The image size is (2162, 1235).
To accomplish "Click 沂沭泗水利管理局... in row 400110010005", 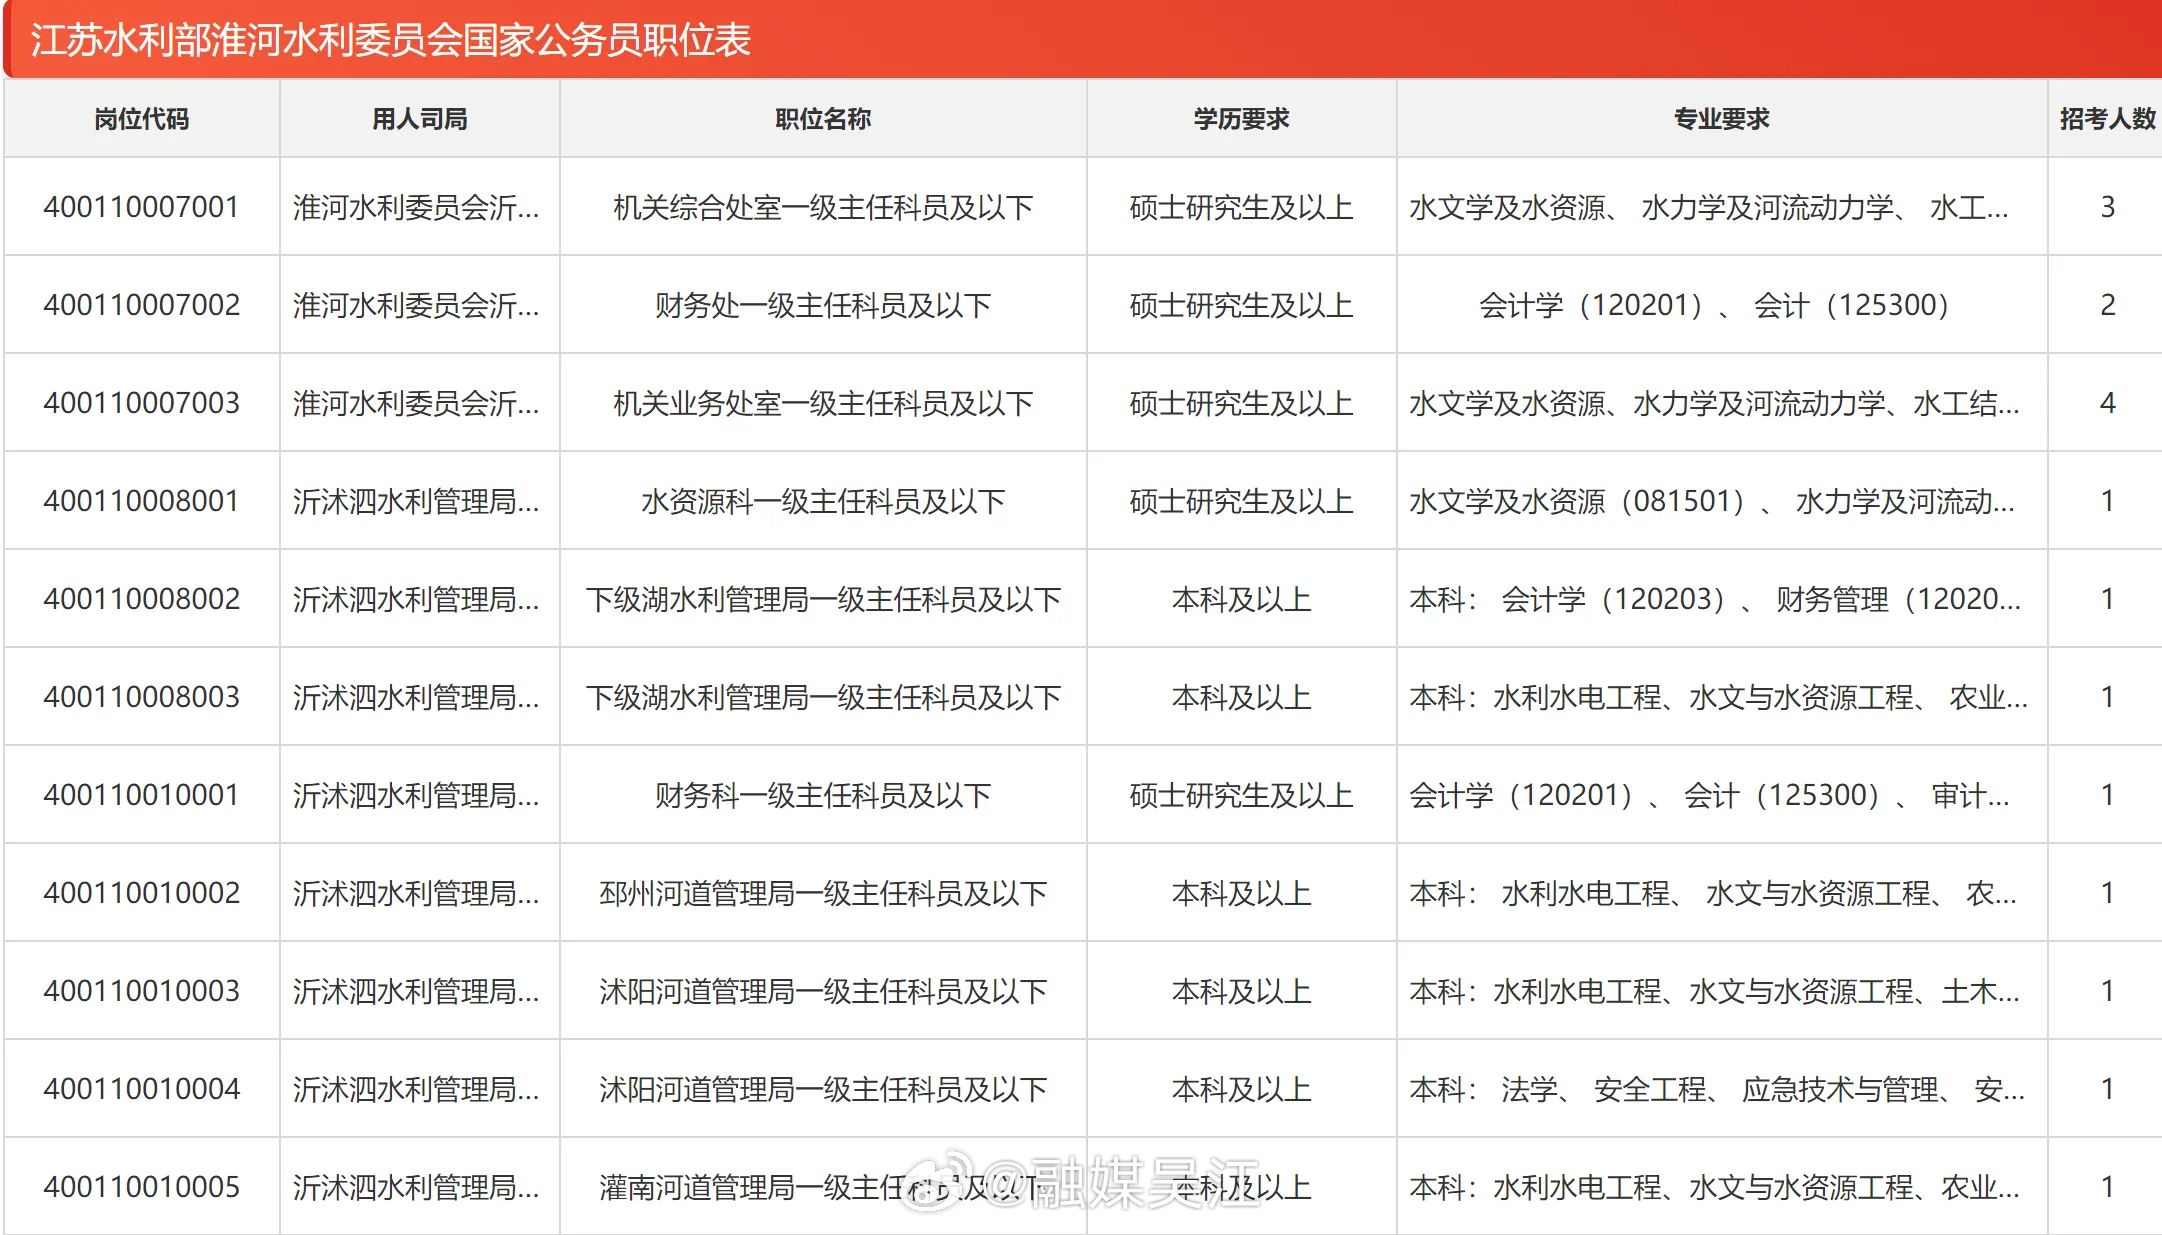I will (x=416, y=1187).
